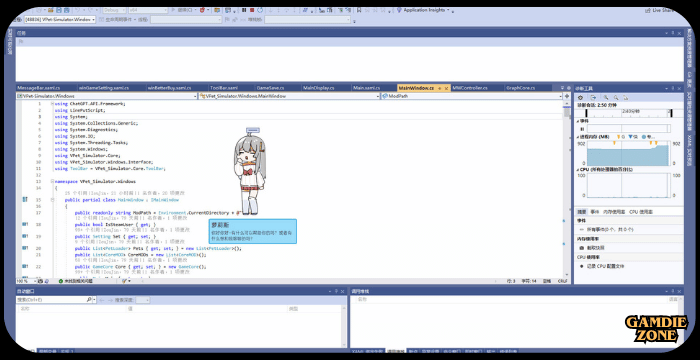
Task: Click the MainWindow class margin glyph
Action: click(x=25, y=200)
